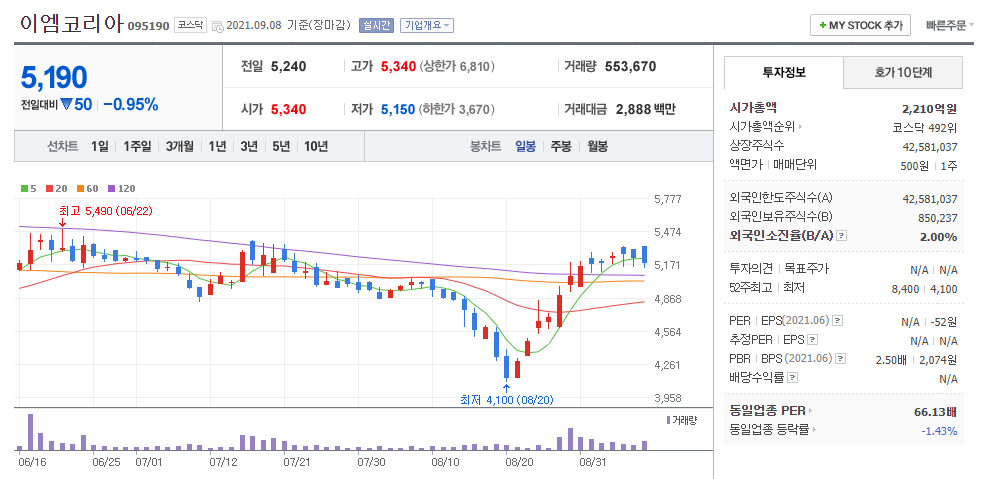Click help icon next to 추정PER EPS
Screen dimensions: 988x479
813,340
